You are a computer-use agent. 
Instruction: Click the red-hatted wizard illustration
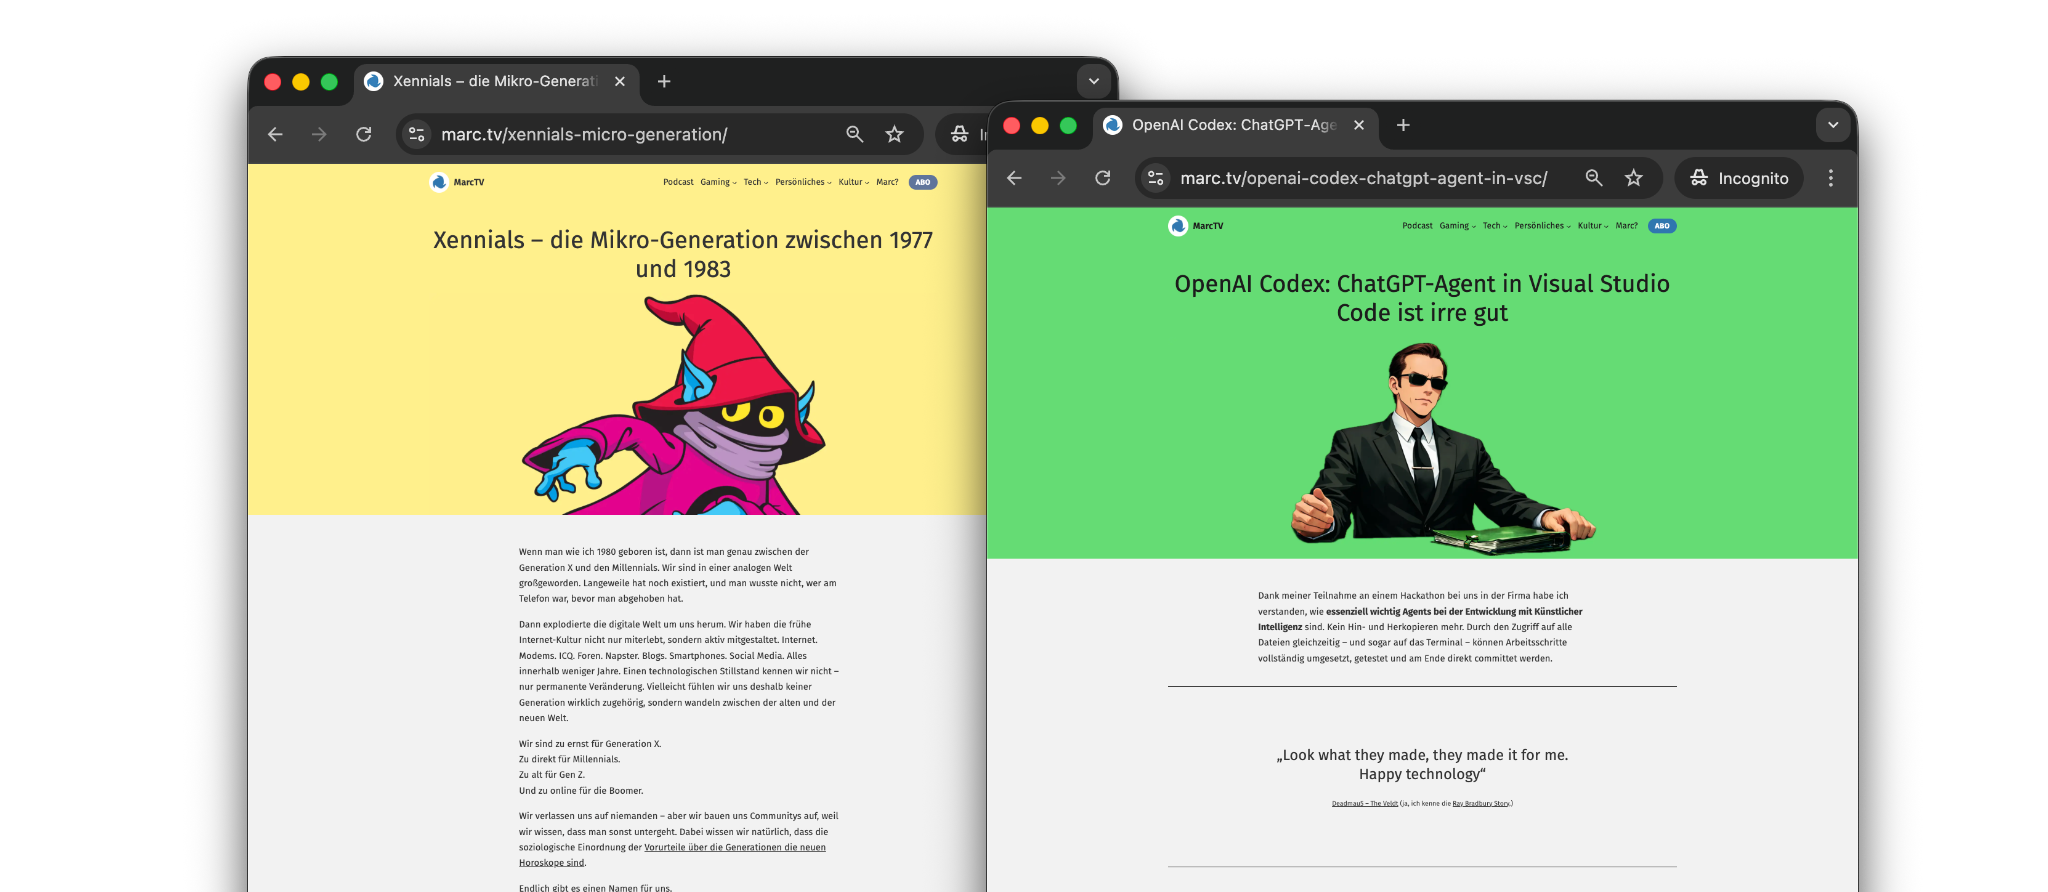(x=674, y=405)
